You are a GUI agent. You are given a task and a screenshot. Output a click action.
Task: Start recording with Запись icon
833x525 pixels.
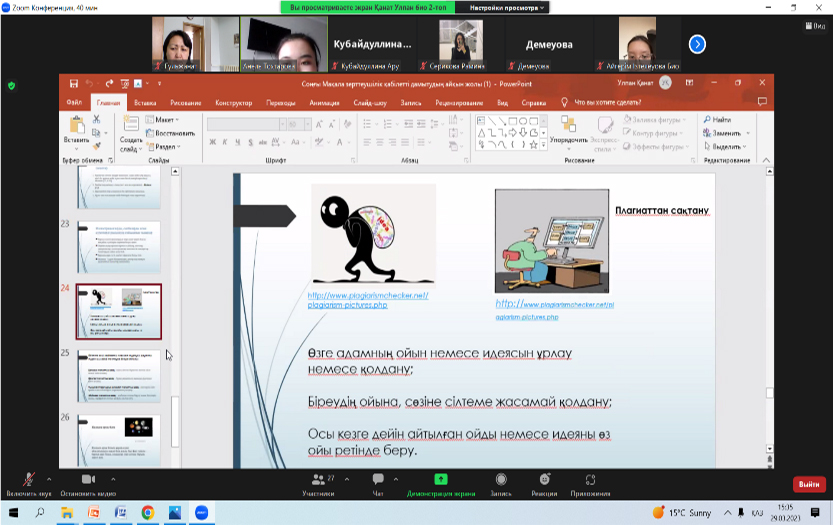coord(499,480)
